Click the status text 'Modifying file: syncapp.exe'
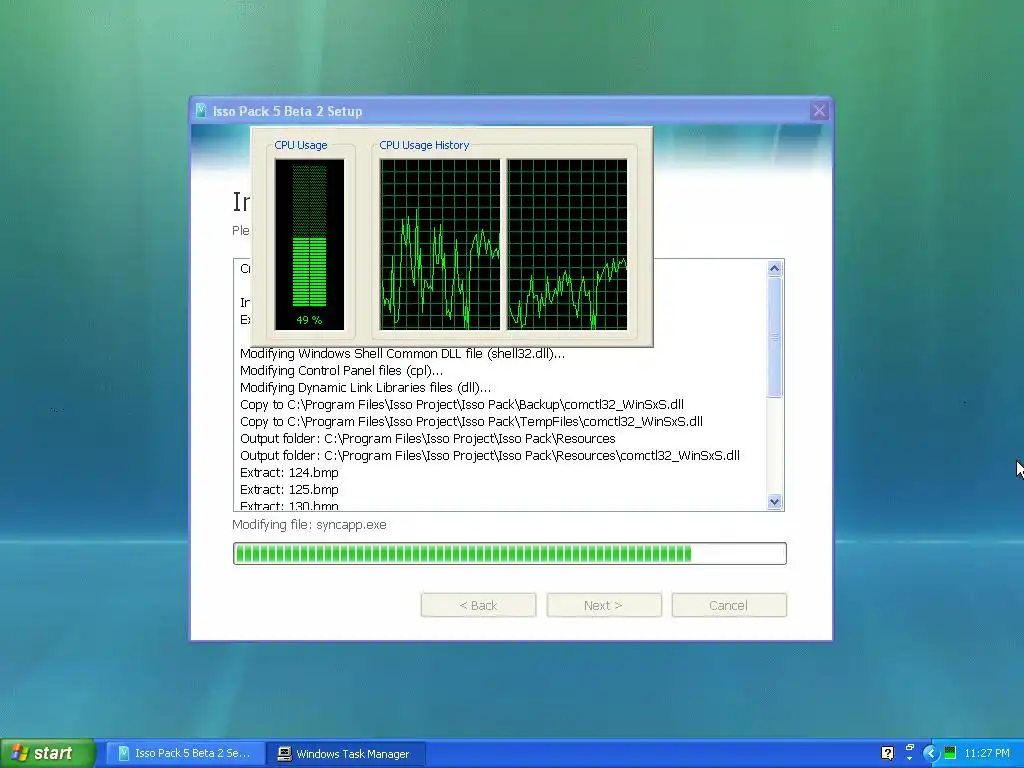The height and width of the screenshot is (768, 1024). point(310,524)
